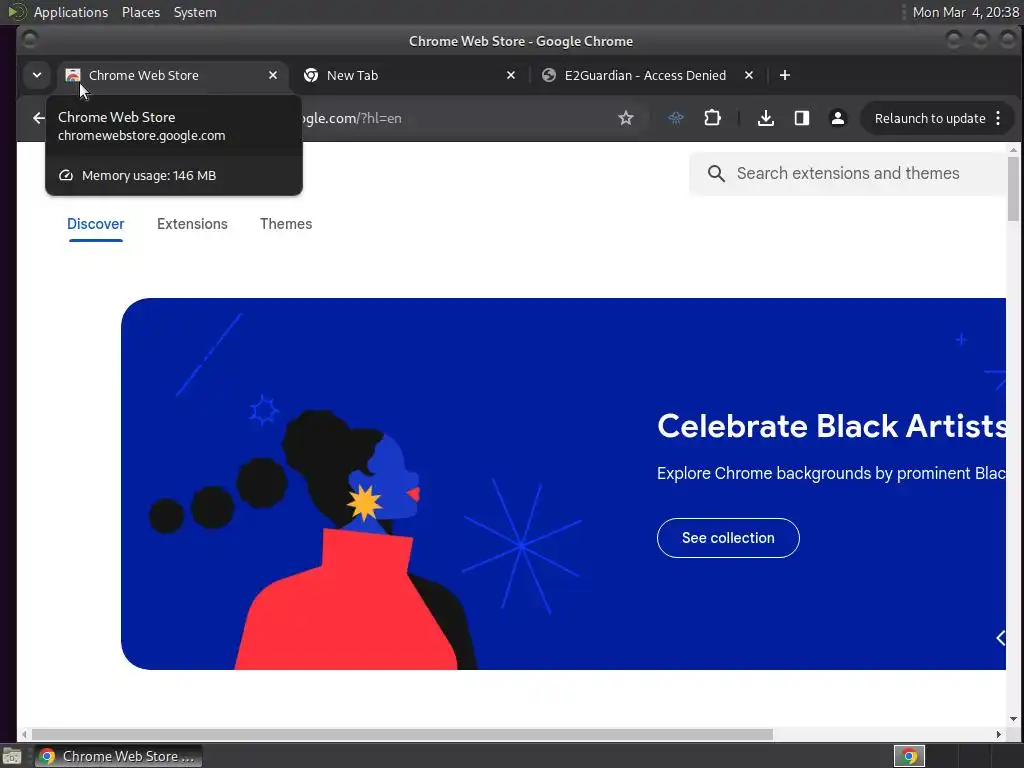Switch to the Chrome Web Store tab

(x=172, y=75)
